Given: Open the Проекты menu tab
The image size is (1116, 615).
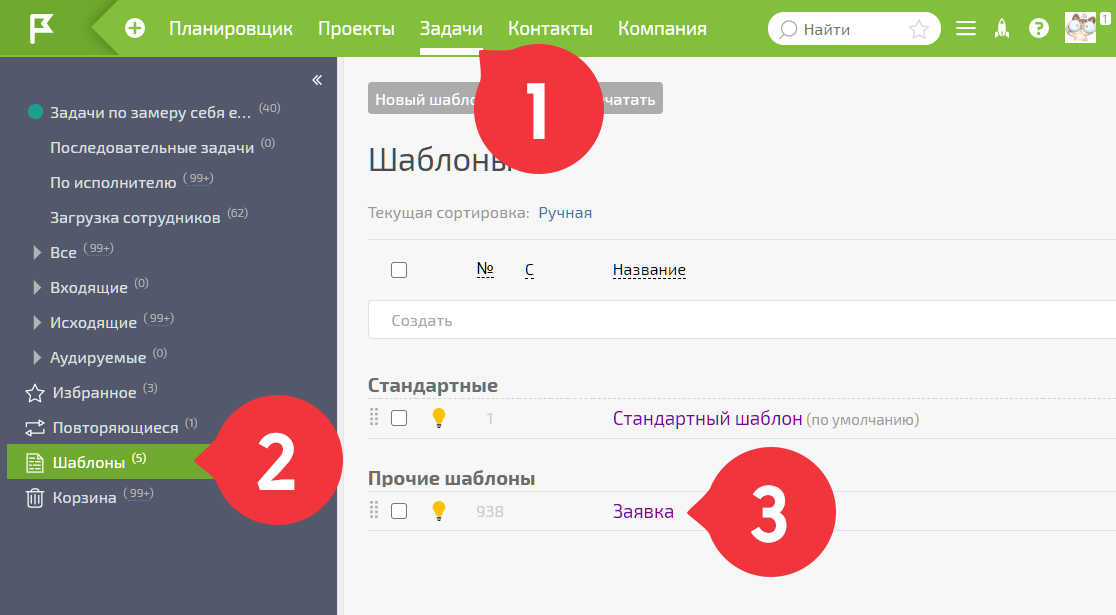Looking at the screenshot, I should tap(356, 28).
